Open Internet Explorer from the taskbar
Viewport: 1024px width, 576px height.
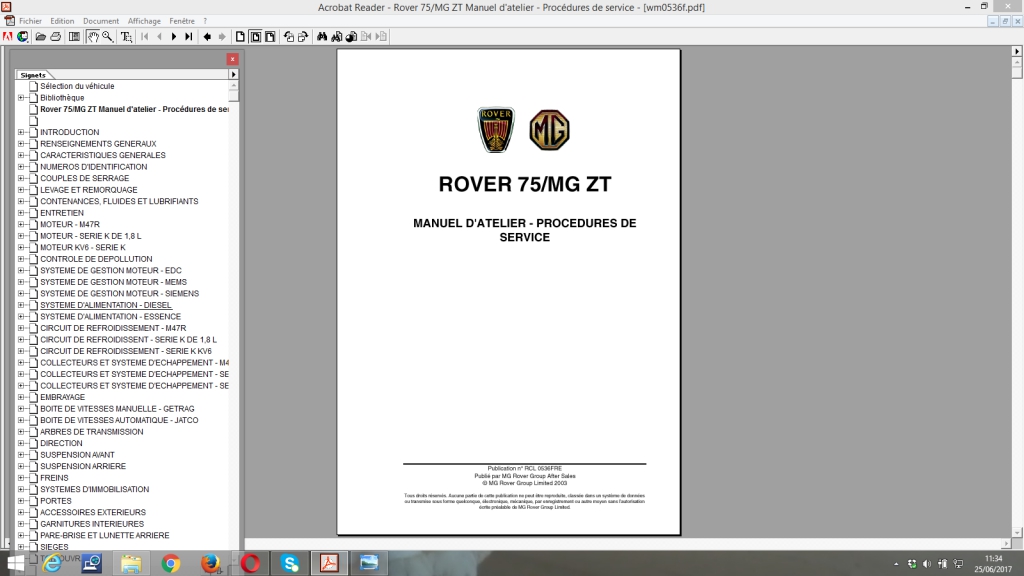click(x=52, y=563)
